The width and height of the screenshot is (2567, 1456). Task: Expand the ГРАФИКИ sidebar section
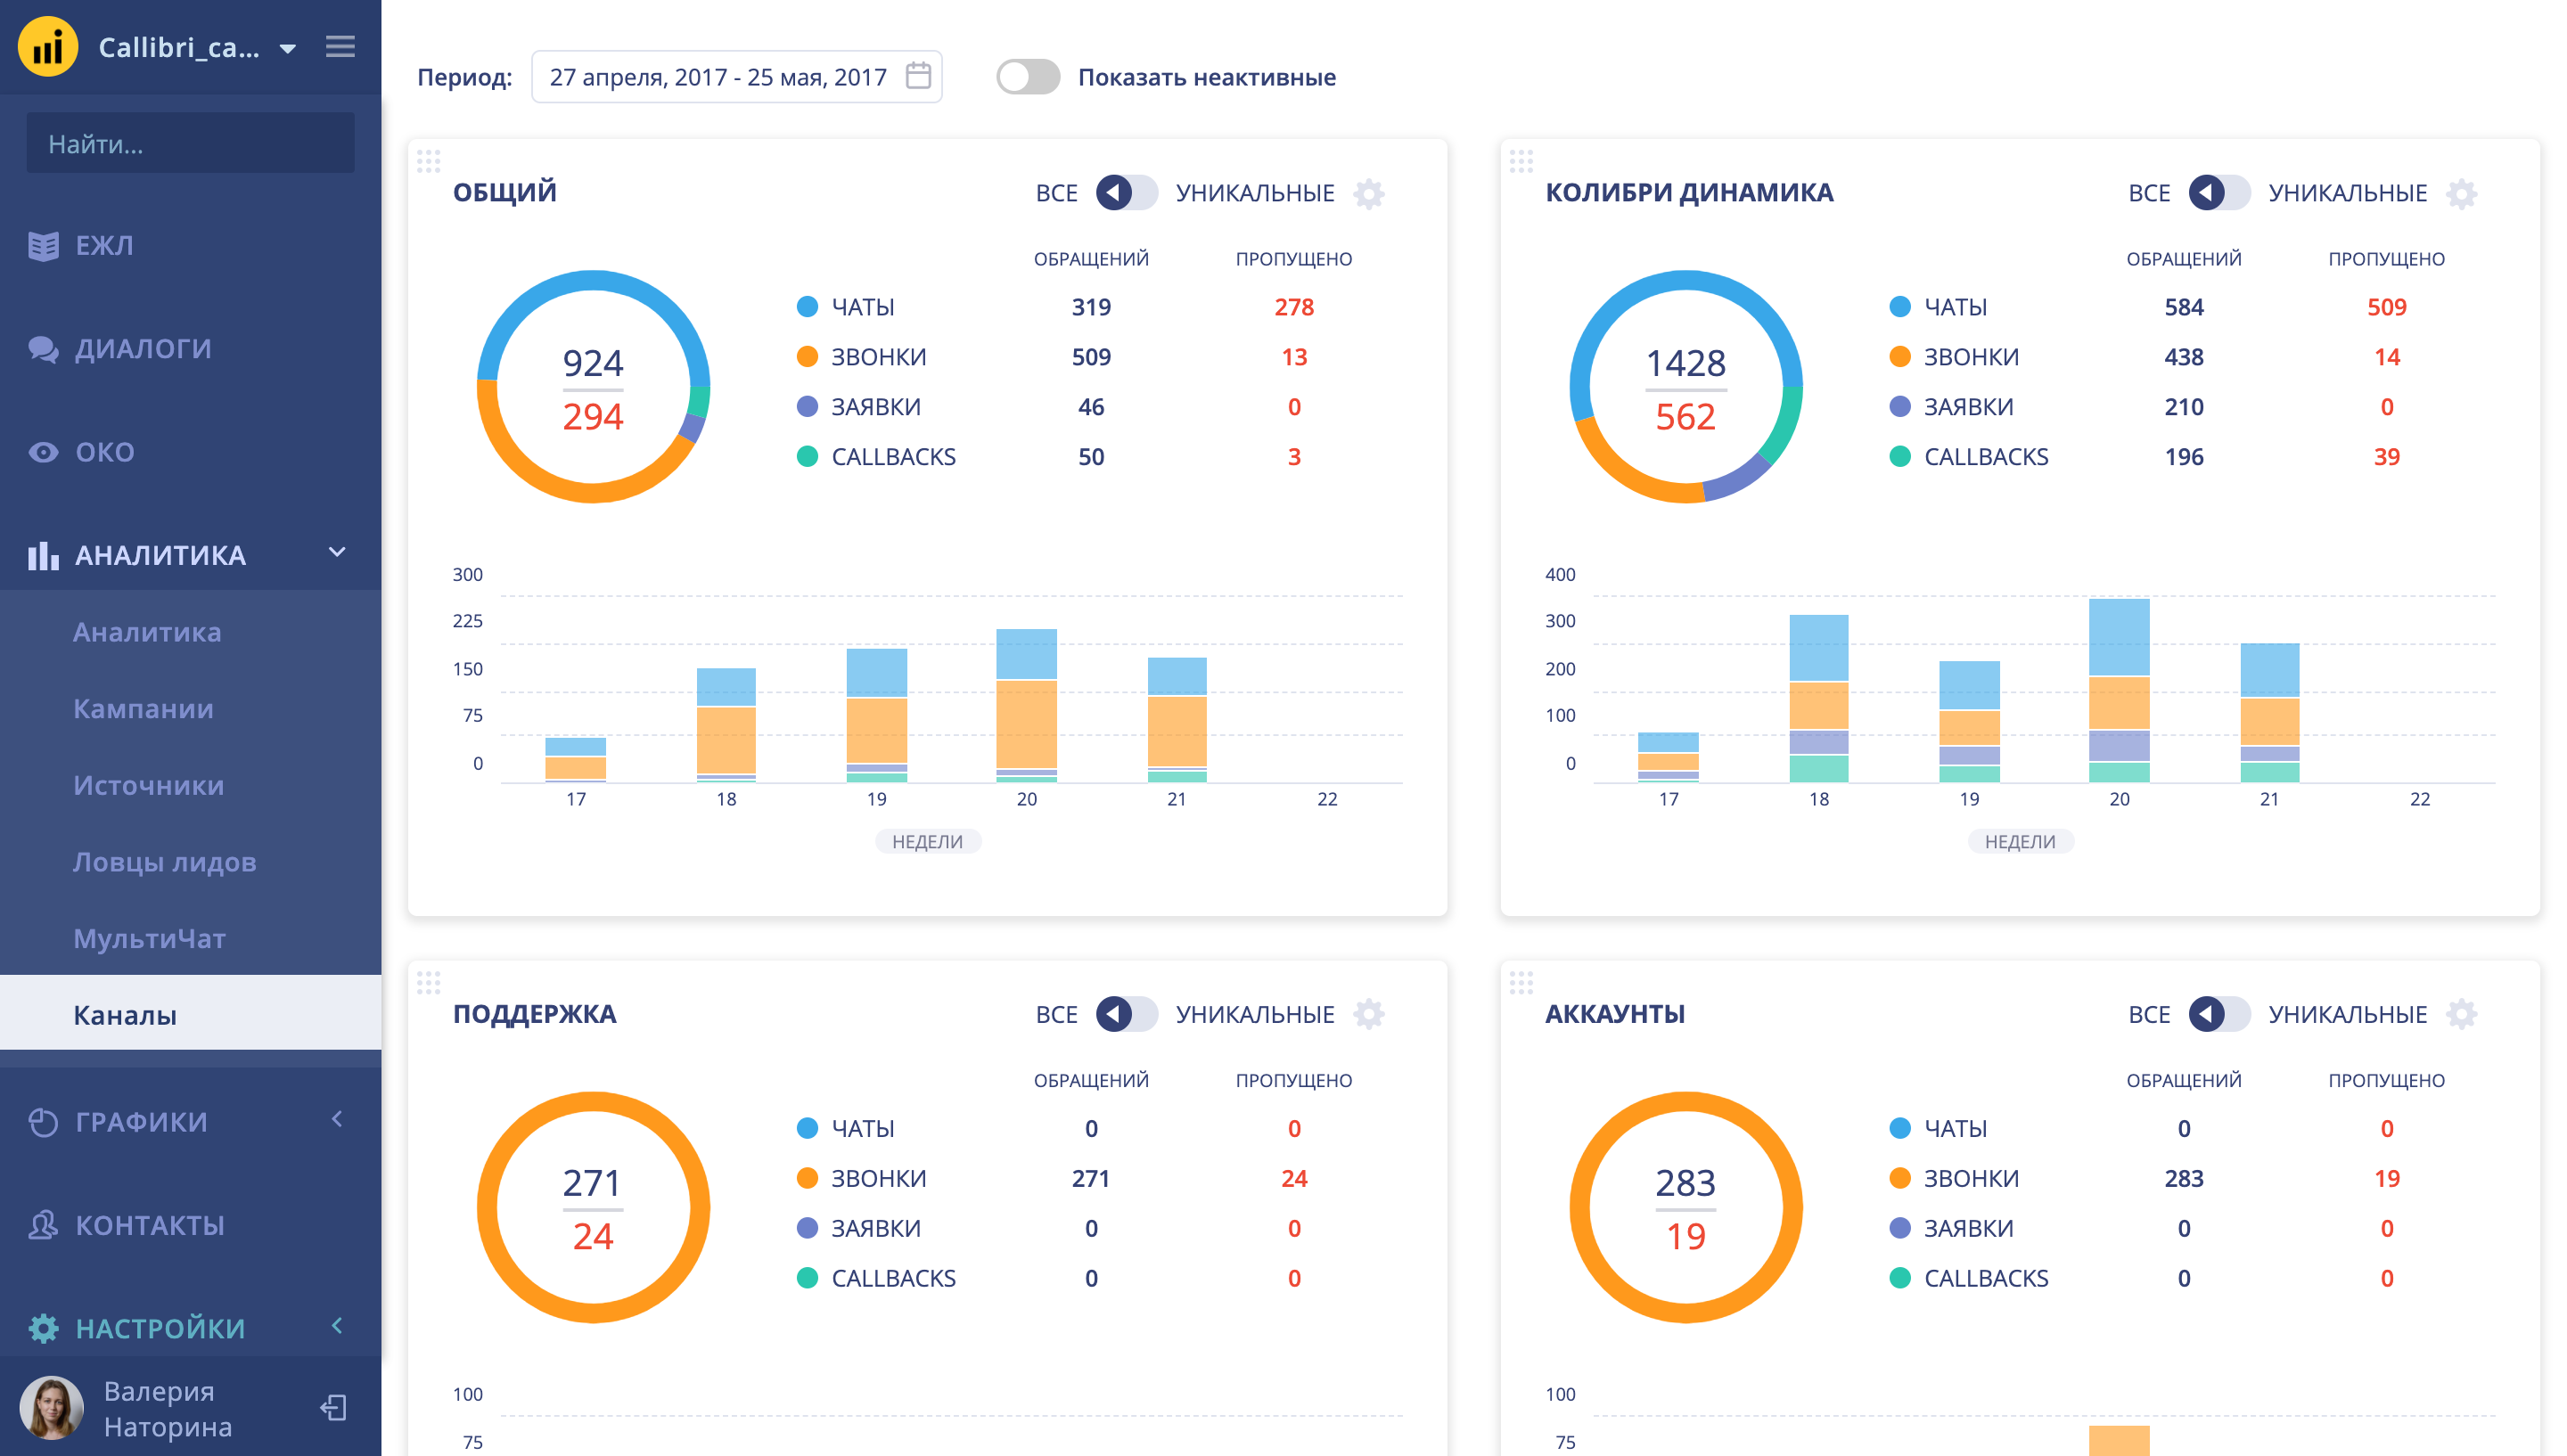(x=337, y=1120)
